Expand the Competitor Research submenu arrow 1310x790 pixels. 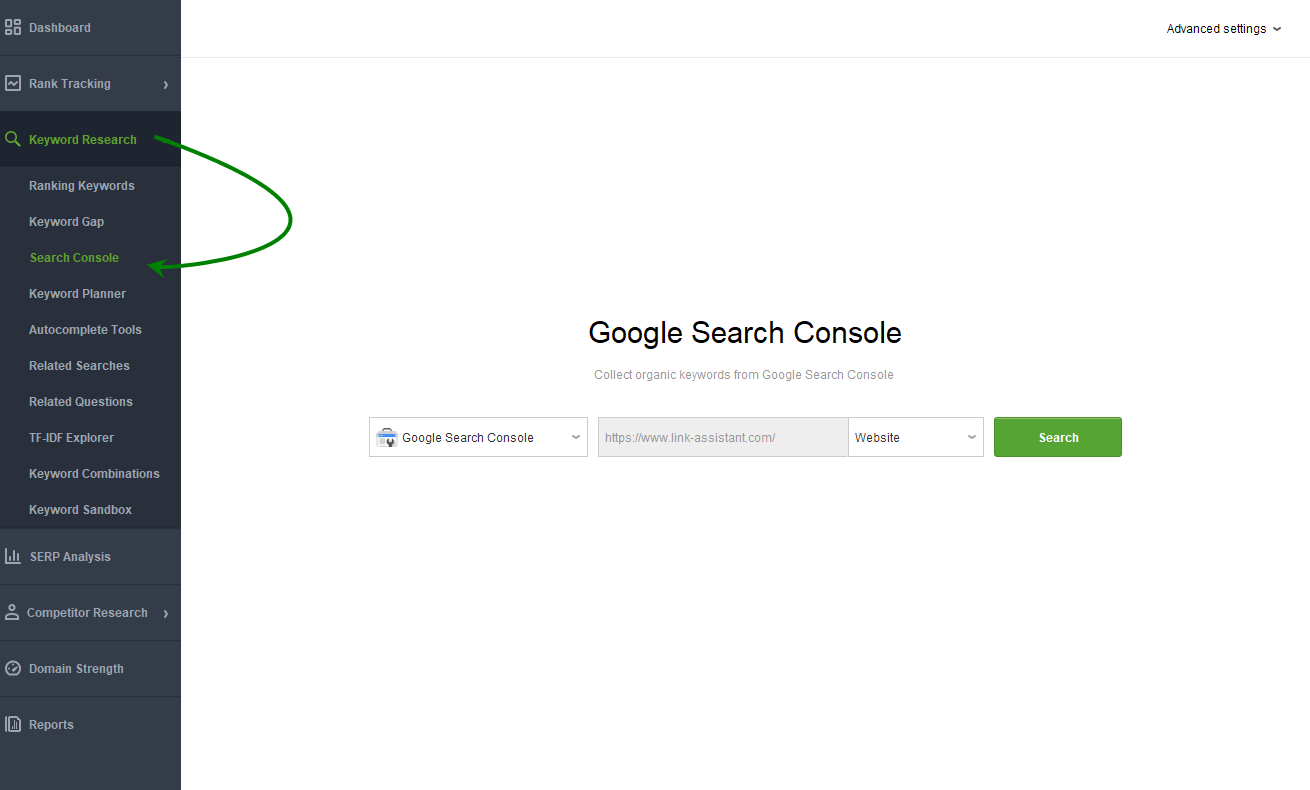(166, 613)
